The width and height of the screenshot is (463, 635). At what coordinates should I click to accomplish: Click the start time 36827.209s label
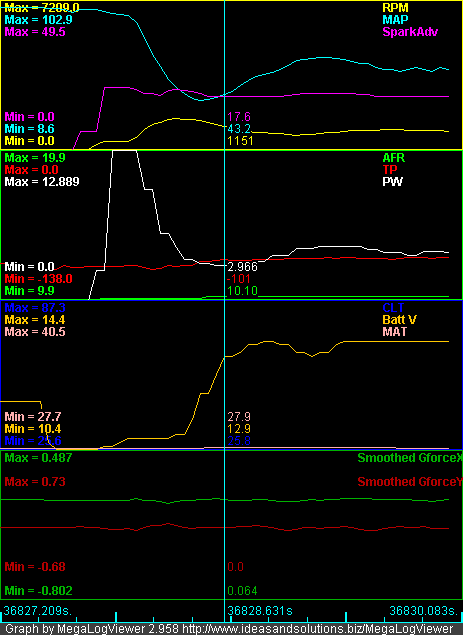[x=38, y=611]
